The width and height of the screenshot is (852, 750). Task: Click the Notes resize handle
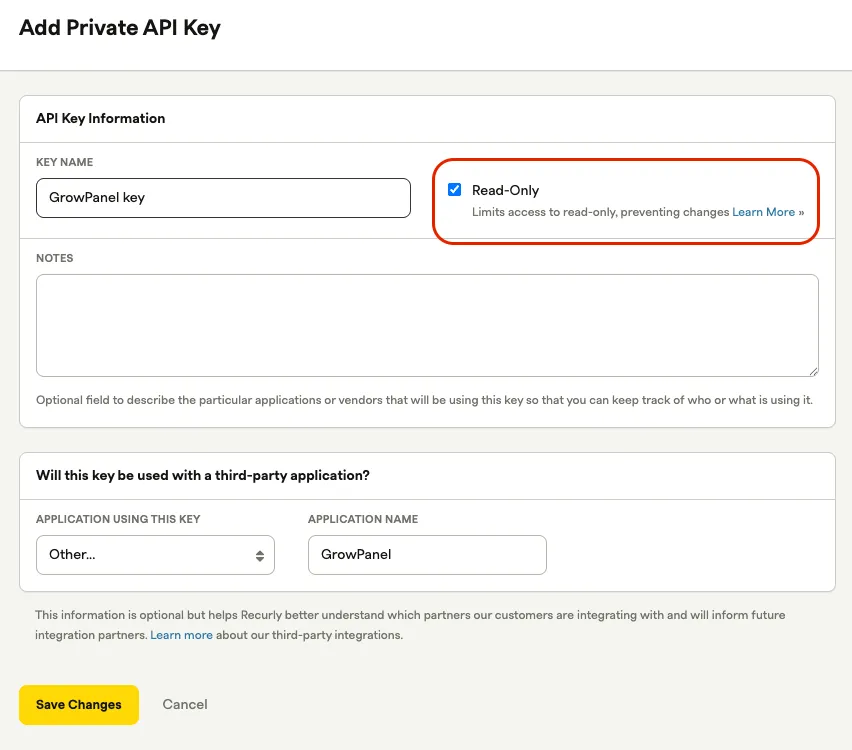(814, 372)
